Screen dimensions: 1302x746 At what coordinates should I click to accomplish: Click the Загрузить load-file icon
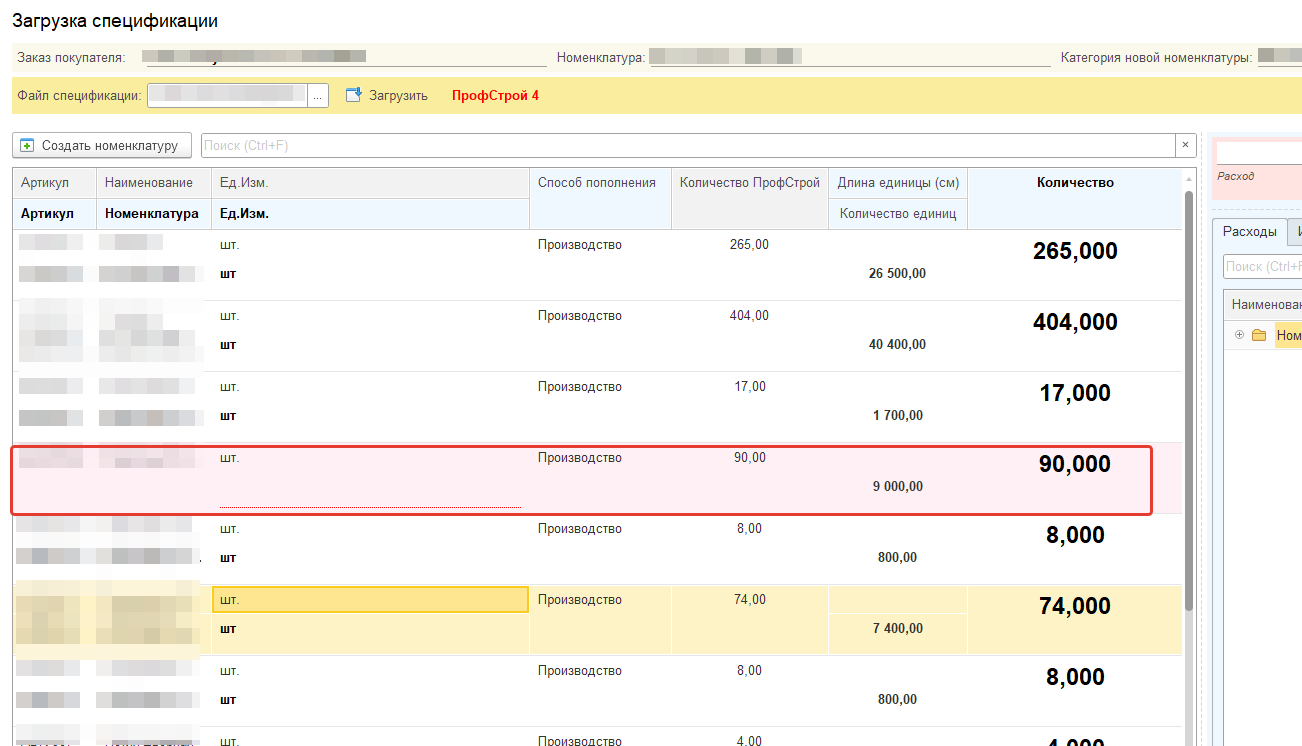(x=352, y=95)
